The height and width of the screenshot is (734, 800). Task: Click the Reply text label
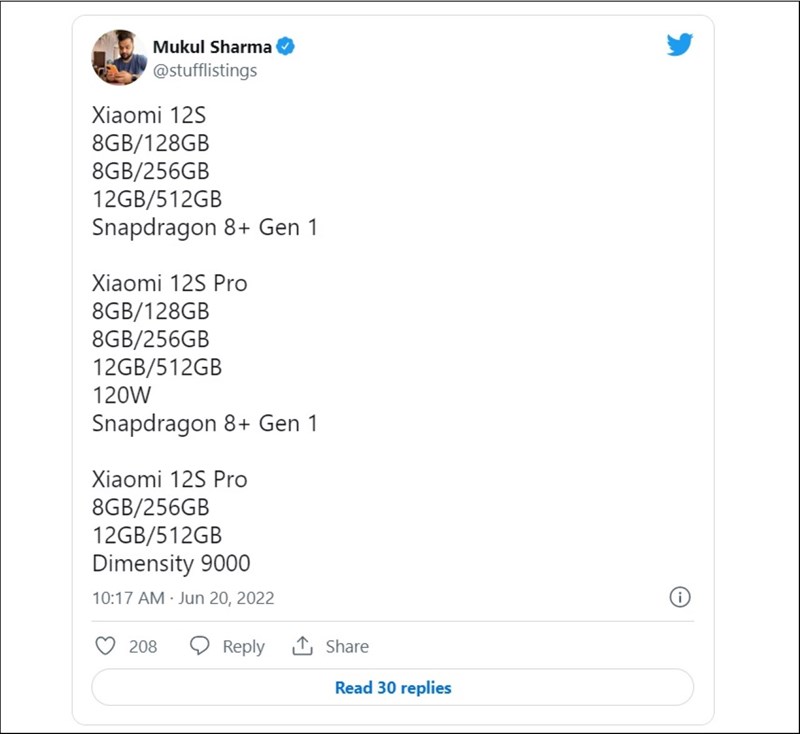(243, 647)
